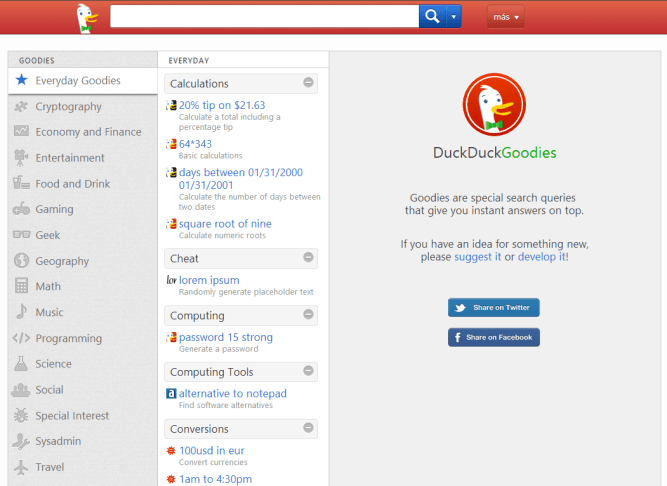Image resolution: width=667 pixels, height=486 pixels.
Task: Select the Math category label
Action: point(48,286)
